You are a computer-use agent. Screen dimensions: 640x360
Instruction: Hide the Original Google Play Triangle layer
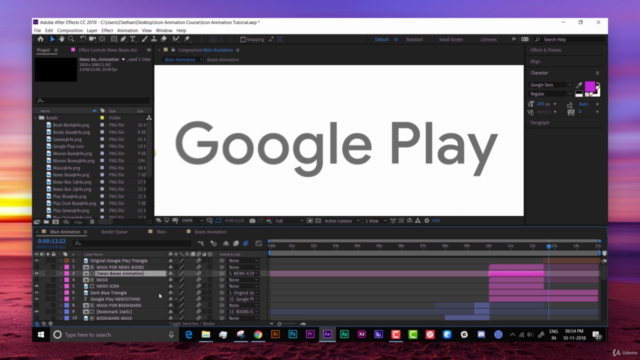click(36, 260)
